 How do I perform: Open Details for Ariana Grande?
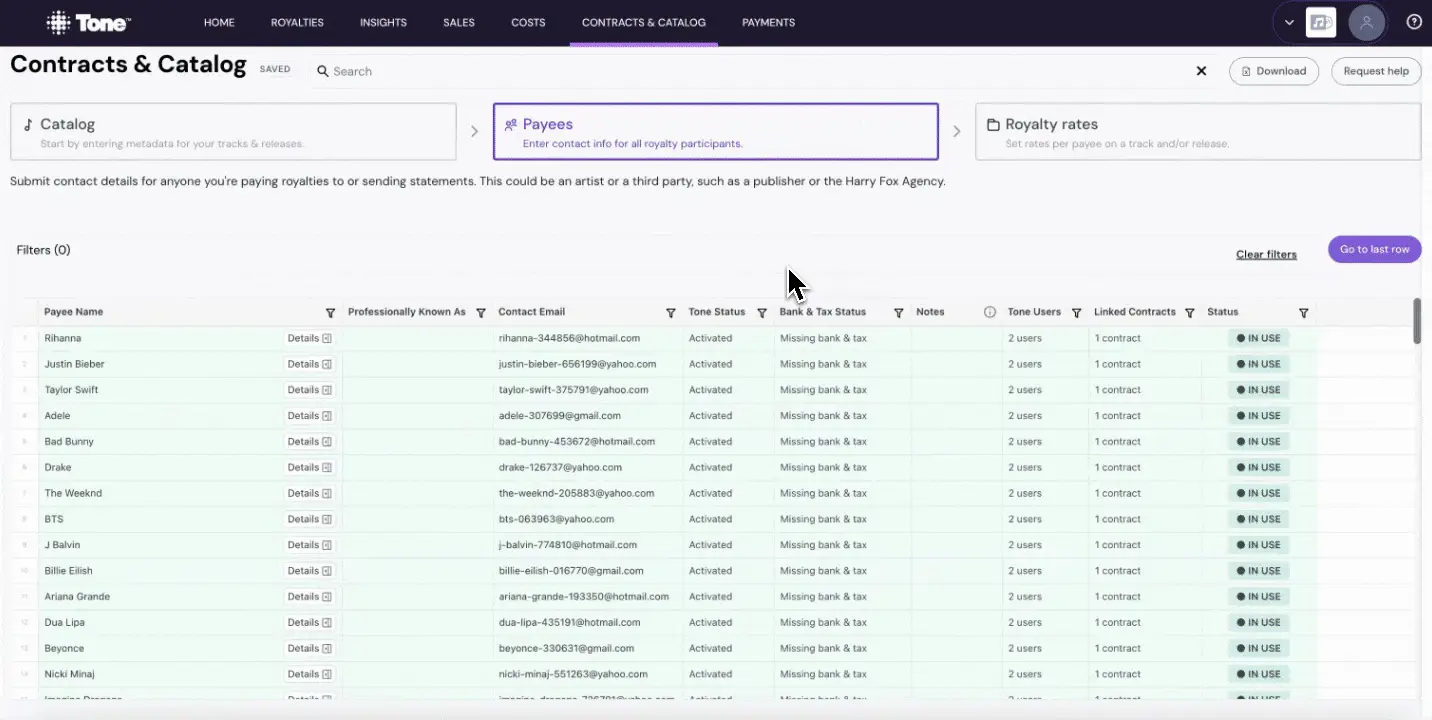pos(310,597)
